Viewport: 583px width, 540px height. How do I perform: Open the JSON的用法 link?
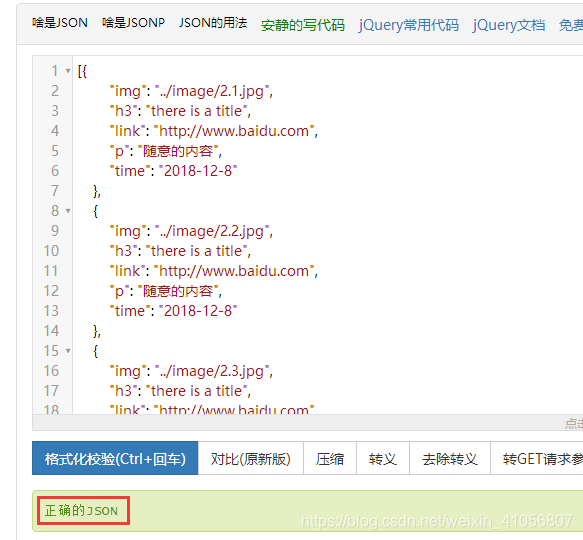[x=213, y=23]
